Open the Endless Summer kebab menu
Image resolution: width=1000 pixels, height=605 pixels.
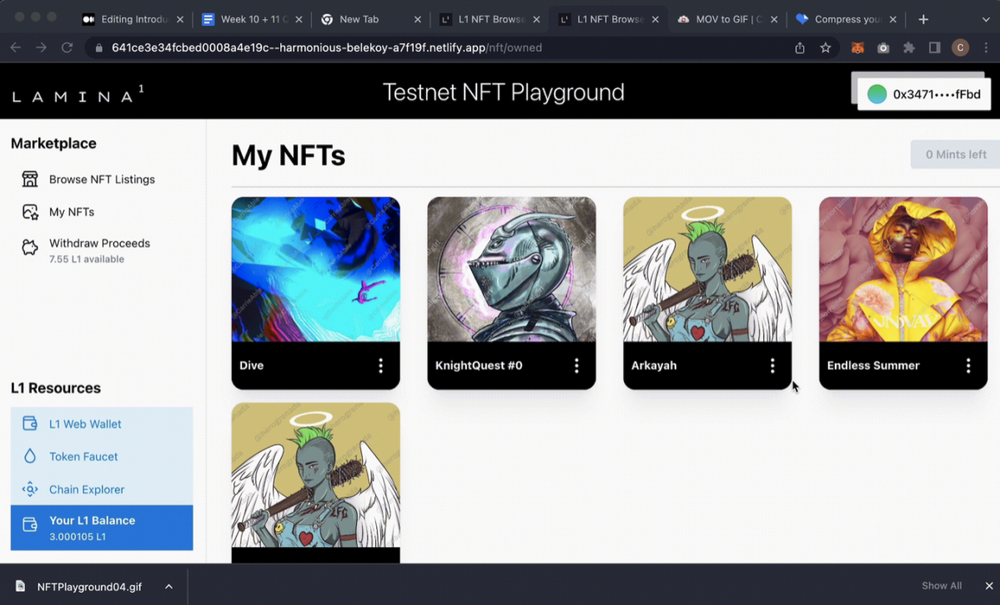click(x=968, y=365)
